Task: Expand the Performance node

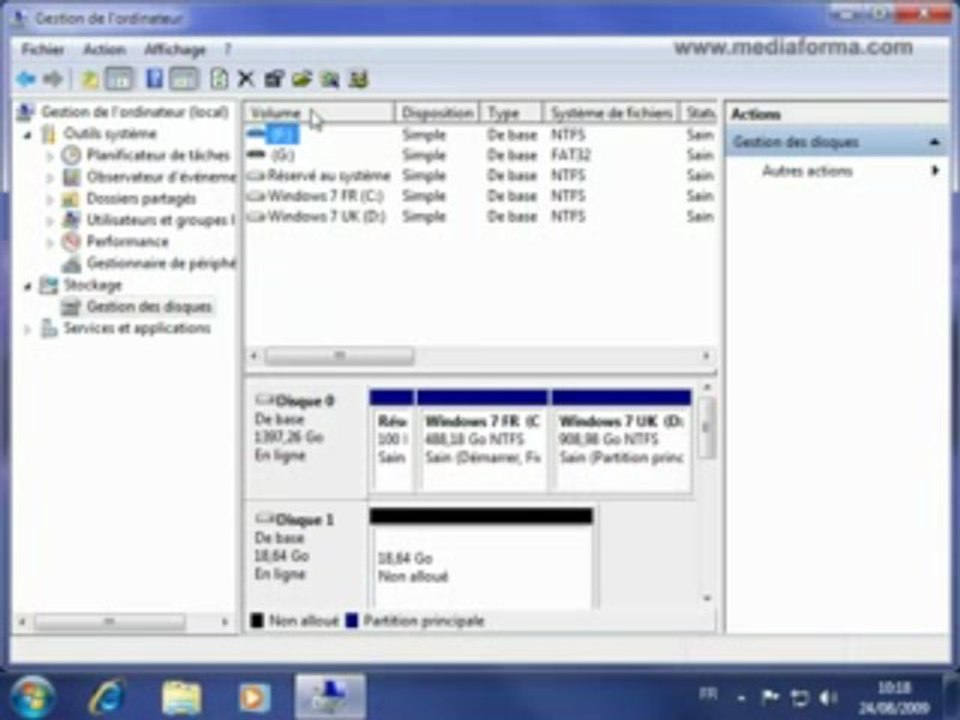Action: tap(50, 242)
